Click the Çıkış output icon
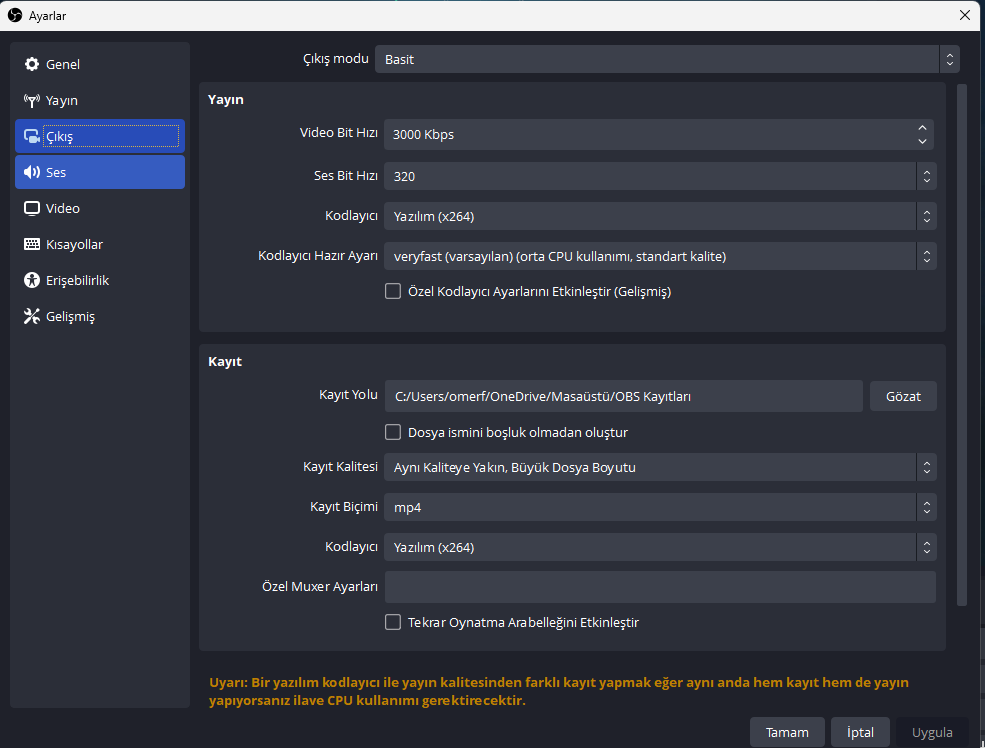 click(x=31, y=136)
